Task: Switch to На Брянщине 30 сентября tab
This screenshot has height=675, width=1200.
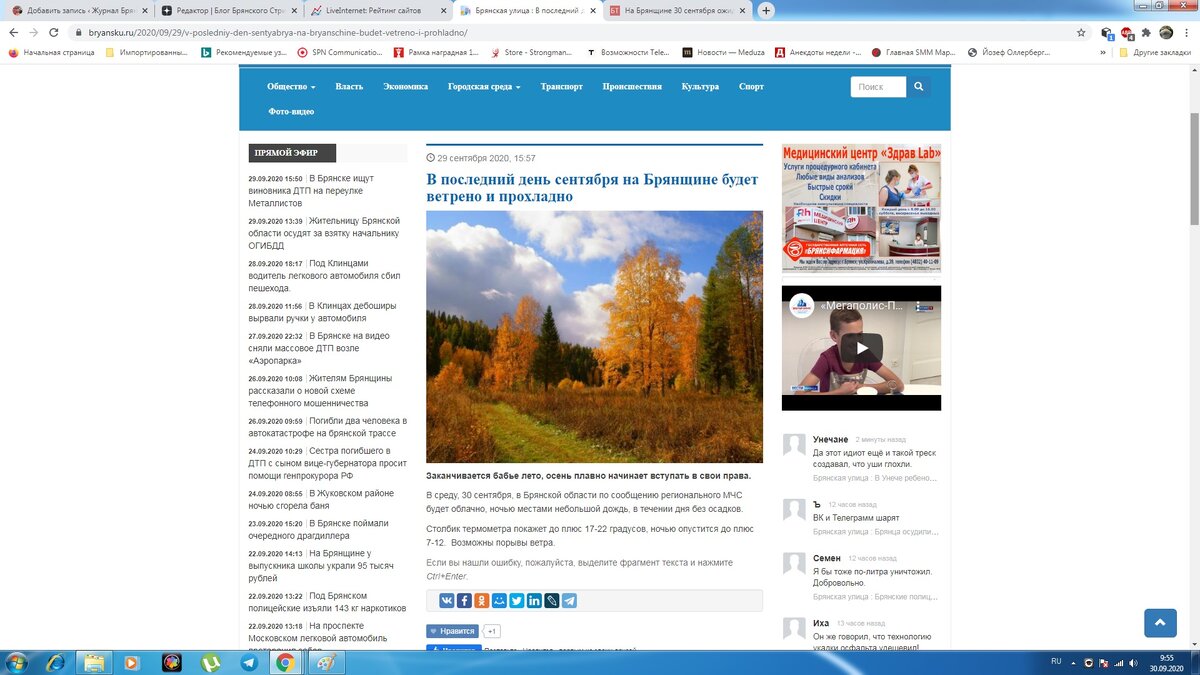Action: tap(678, 10)
